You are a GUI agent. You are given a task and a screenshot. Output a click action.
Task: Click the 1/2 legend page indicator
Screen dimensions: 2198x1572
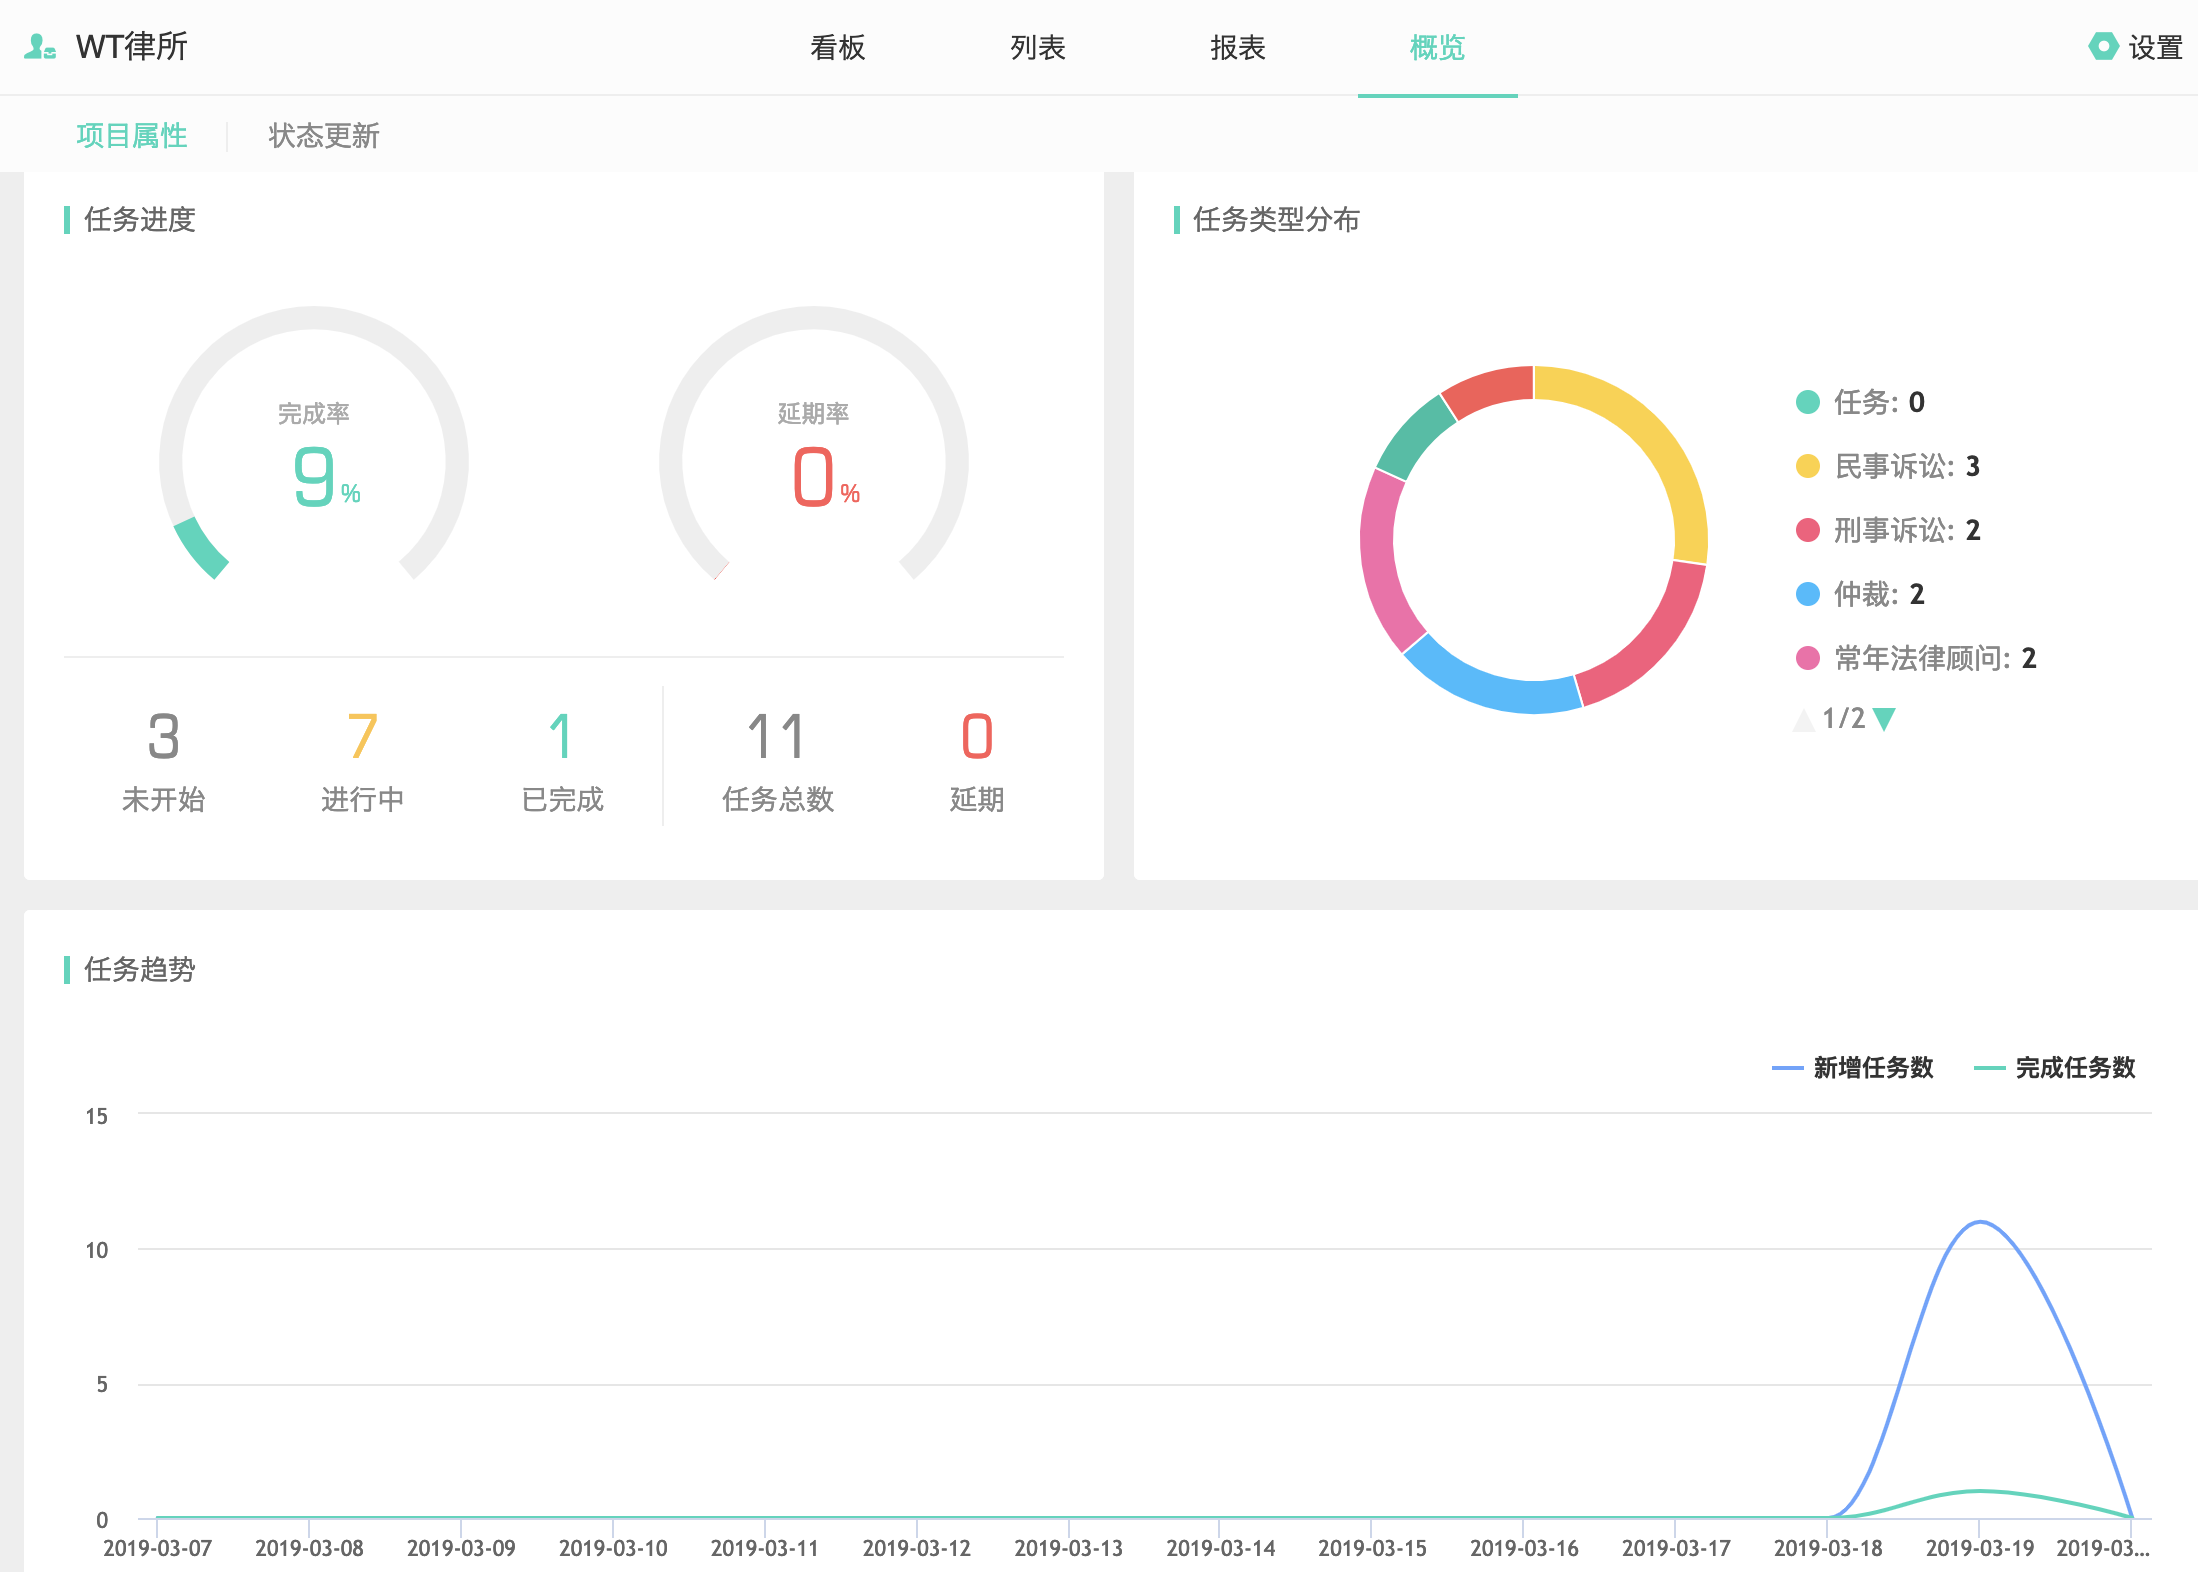pos(1844,719)
